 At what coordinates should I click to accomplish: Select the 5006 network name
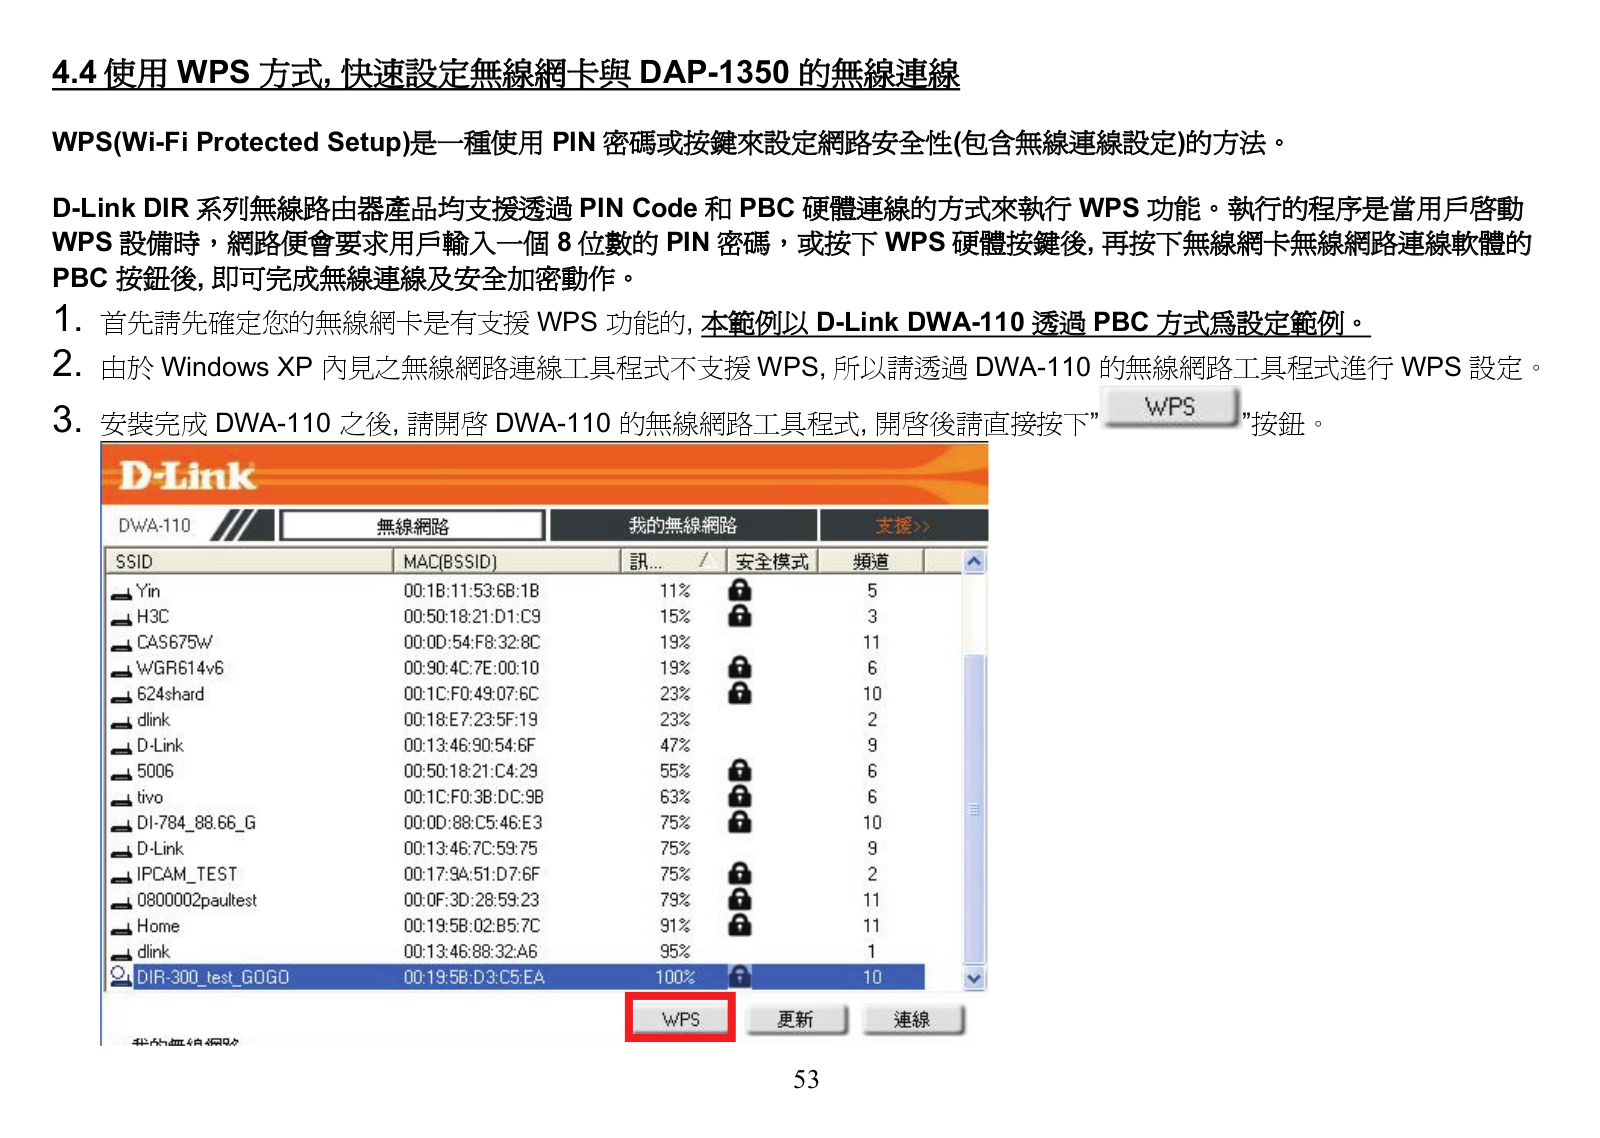coord(155,771)
